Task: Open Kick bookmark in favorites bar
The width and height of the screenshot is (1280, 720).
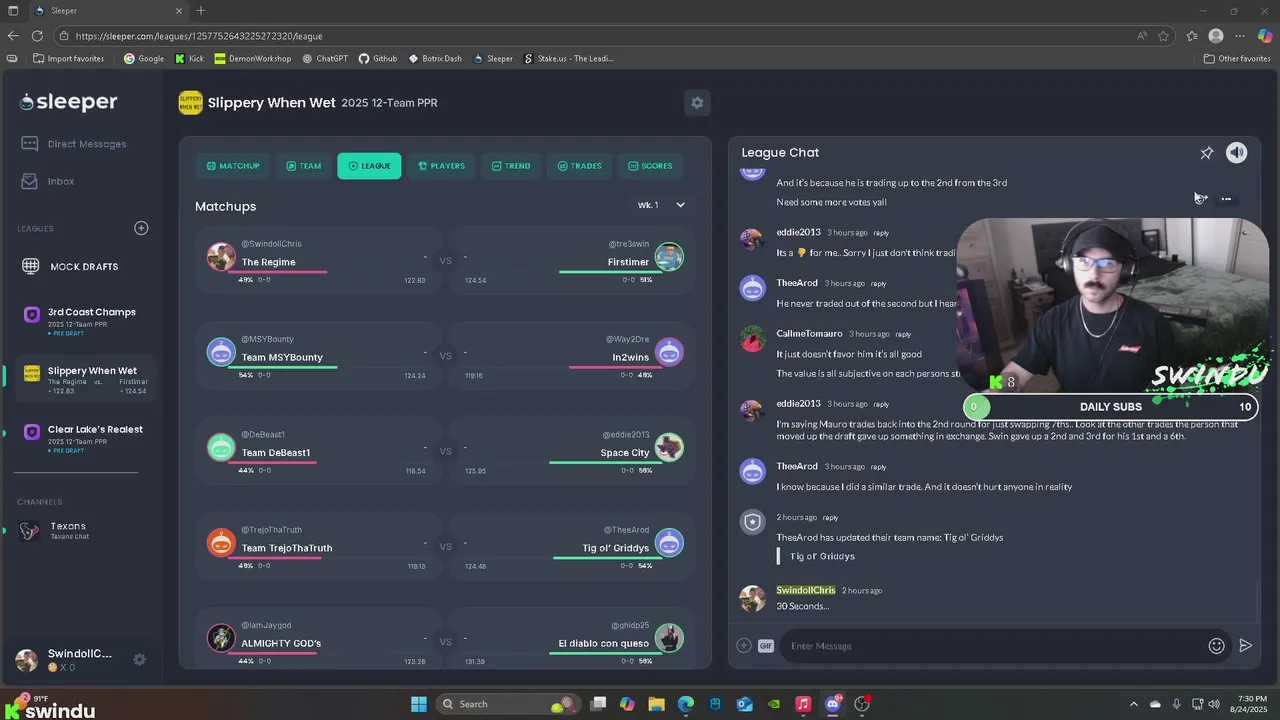Action: pos(189,59)
